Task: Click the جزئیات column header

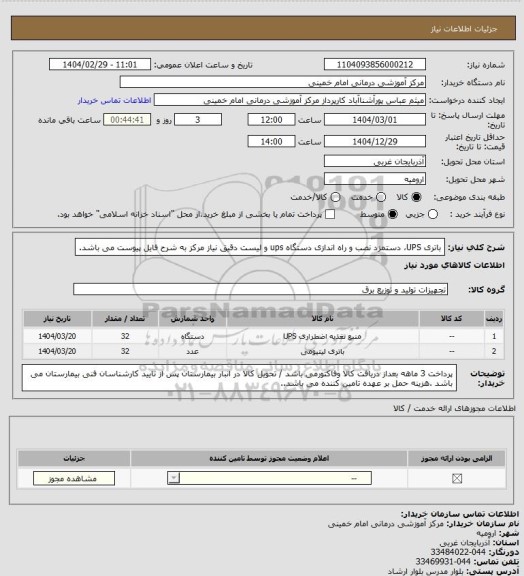Action: pos(74,458)
